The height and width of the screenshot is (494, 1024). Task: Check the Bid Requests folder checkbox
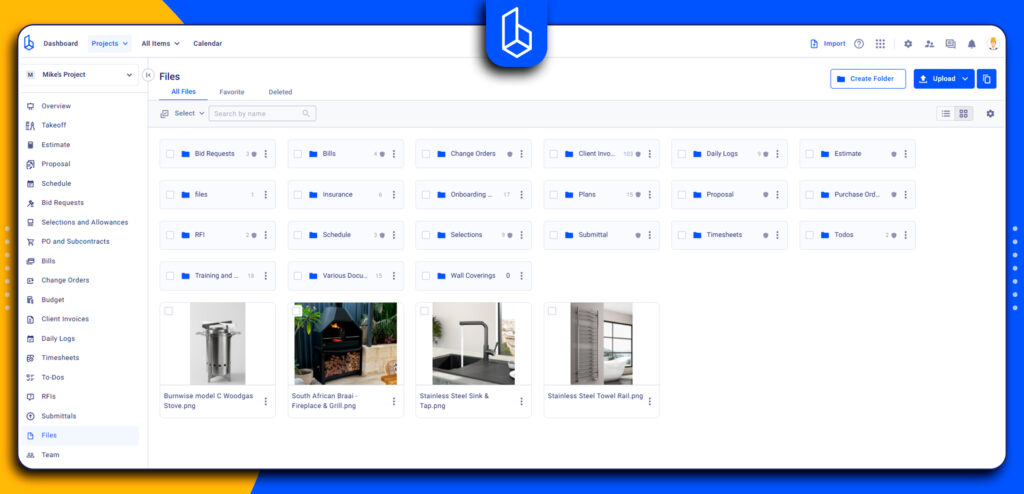click(170, 154)
